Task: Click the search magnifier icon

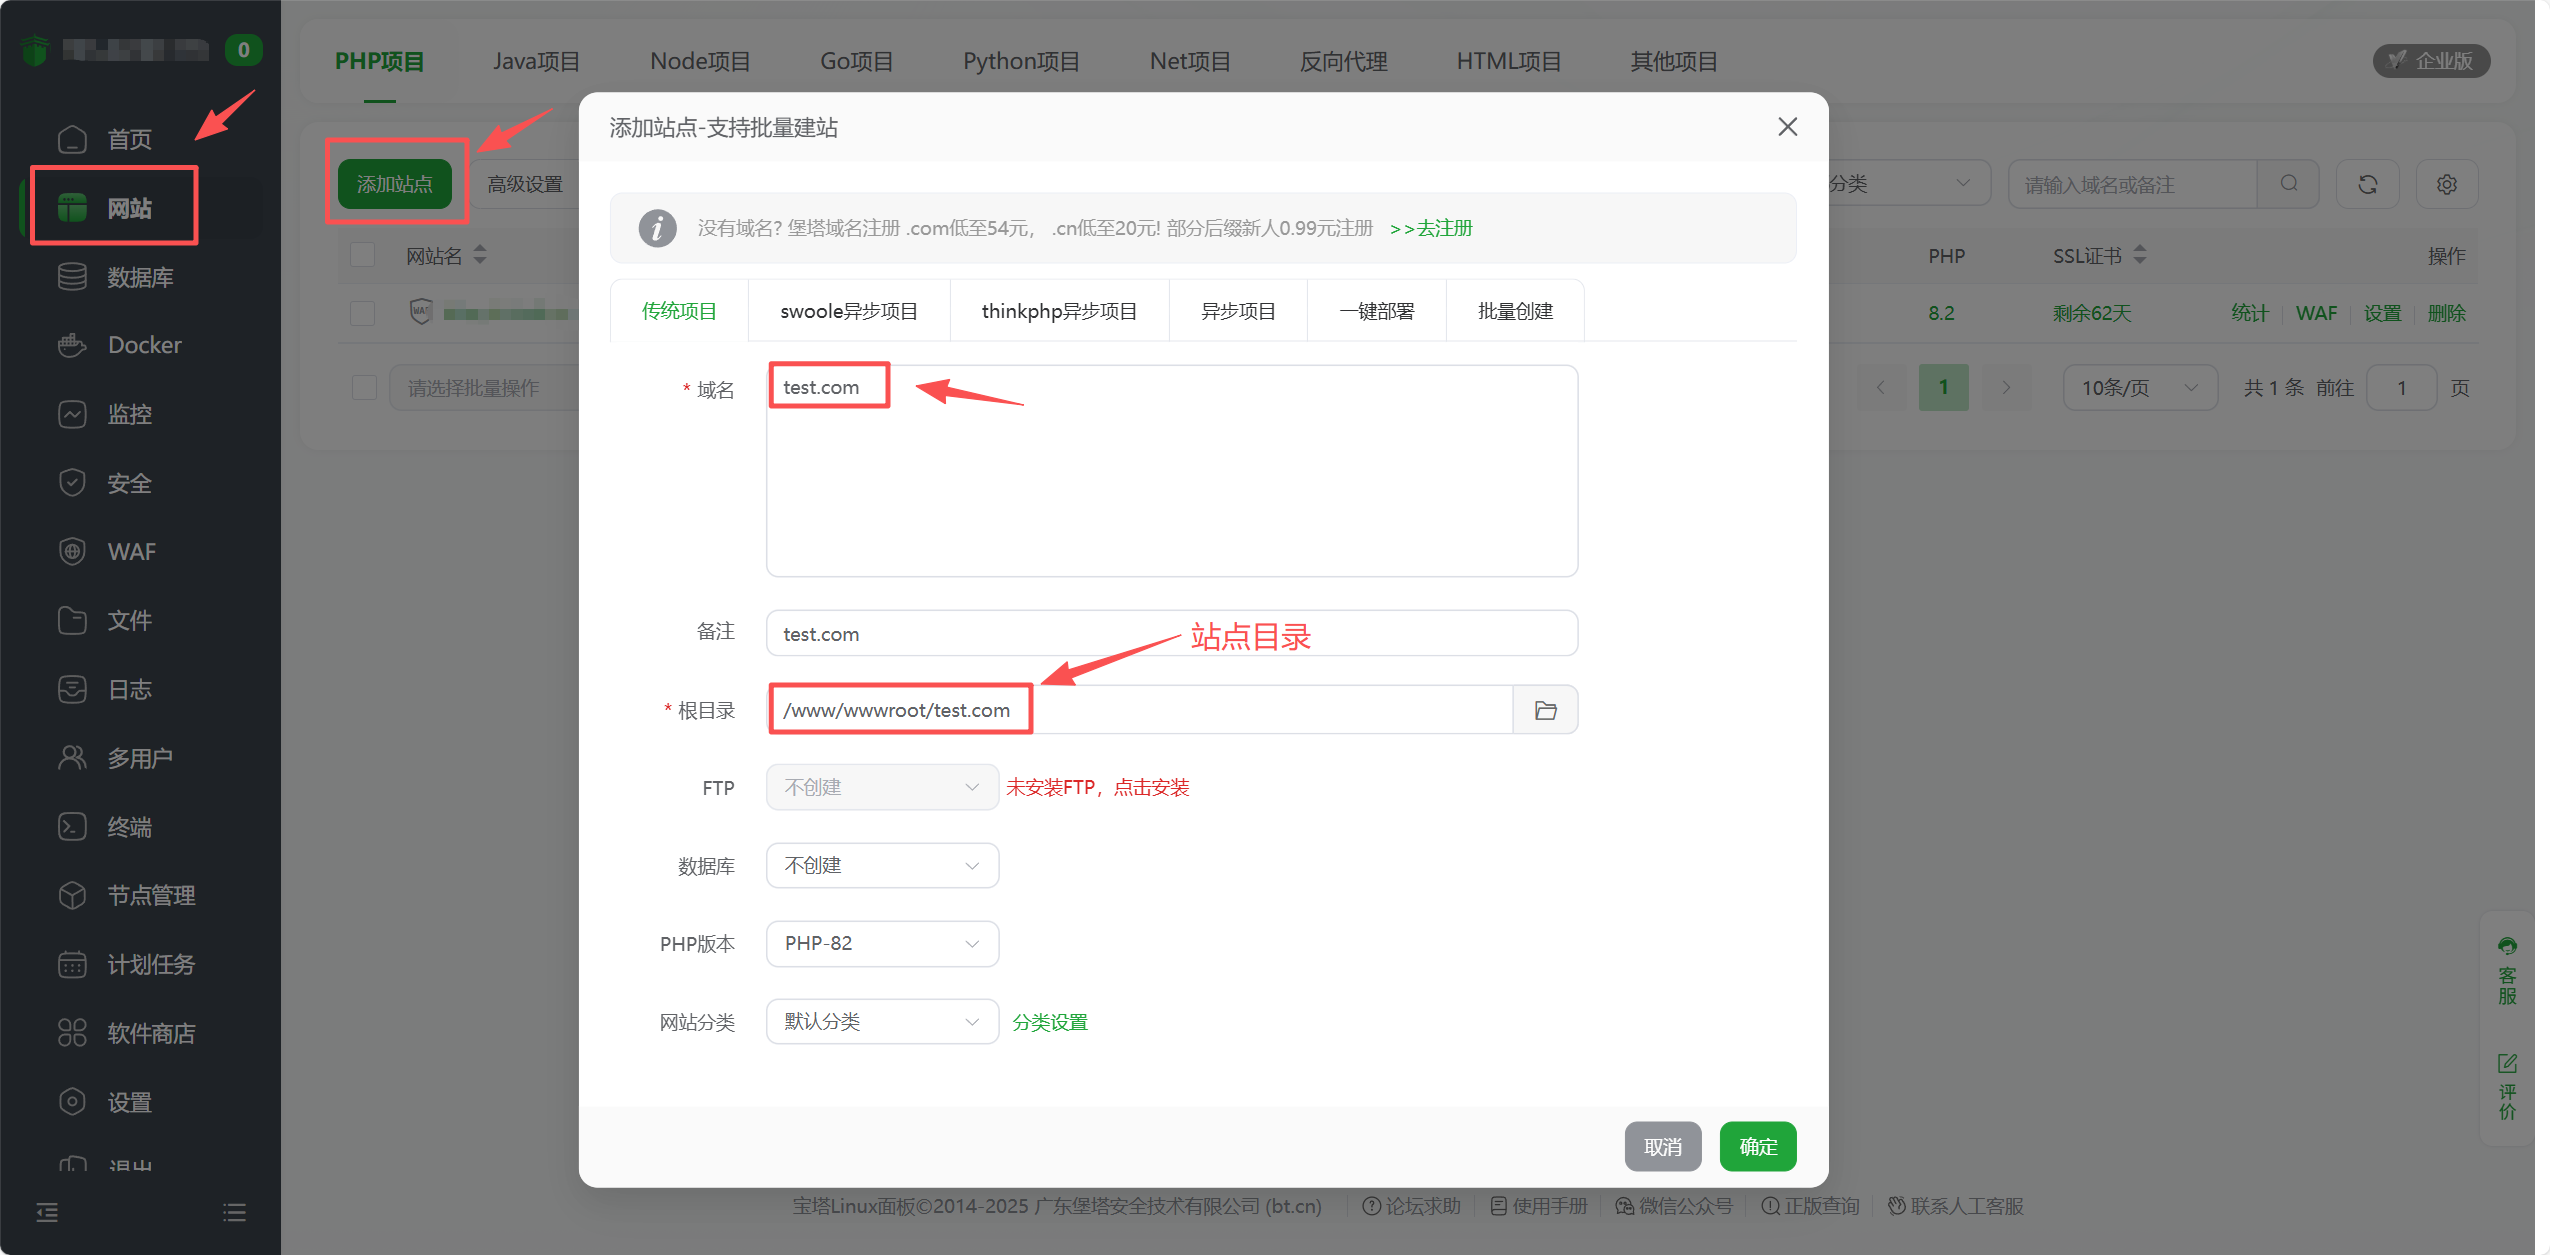Action: [x=2288, y=184]
